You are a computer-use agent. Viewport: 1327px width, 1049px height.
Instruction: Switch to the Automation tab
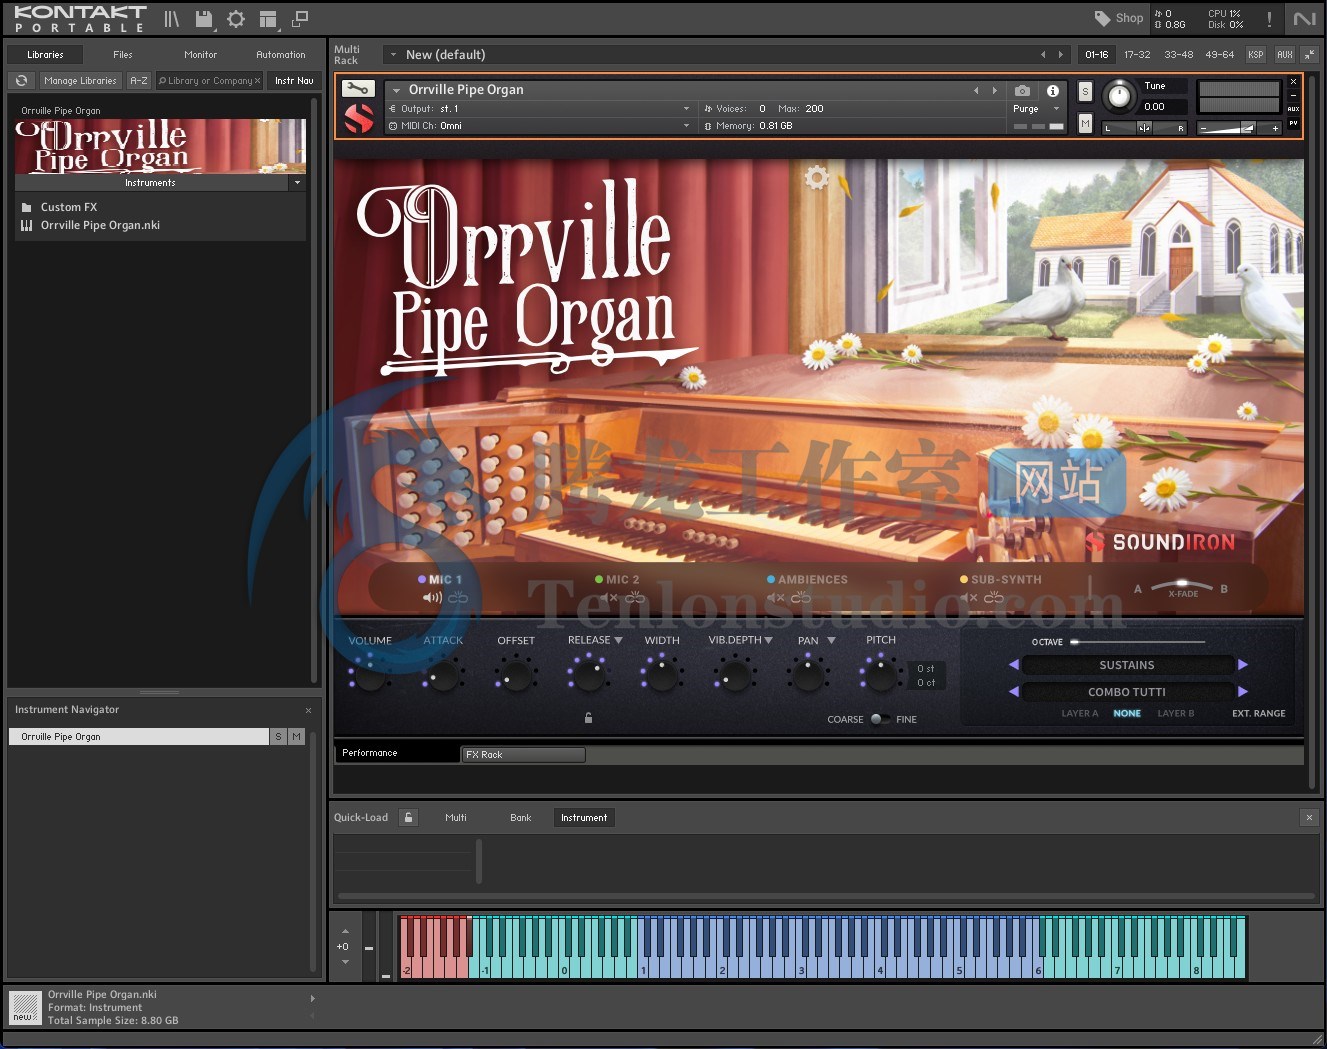point(281,55)
